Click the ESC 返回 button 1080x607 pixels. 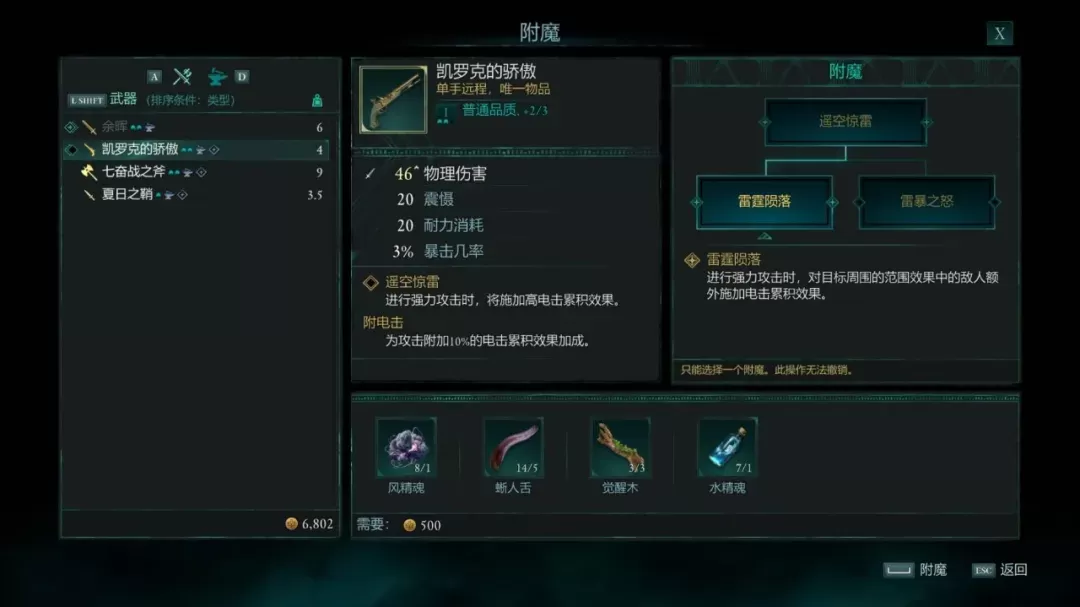tap(999, 570)
